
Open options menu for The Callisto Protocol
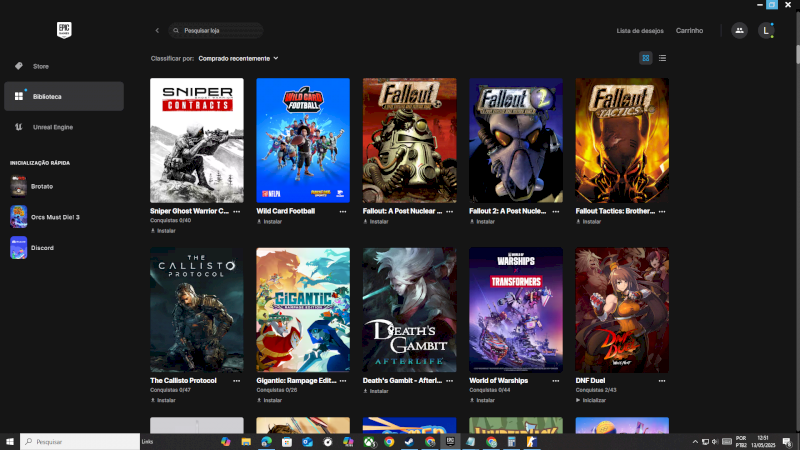(x=237, y=381)
